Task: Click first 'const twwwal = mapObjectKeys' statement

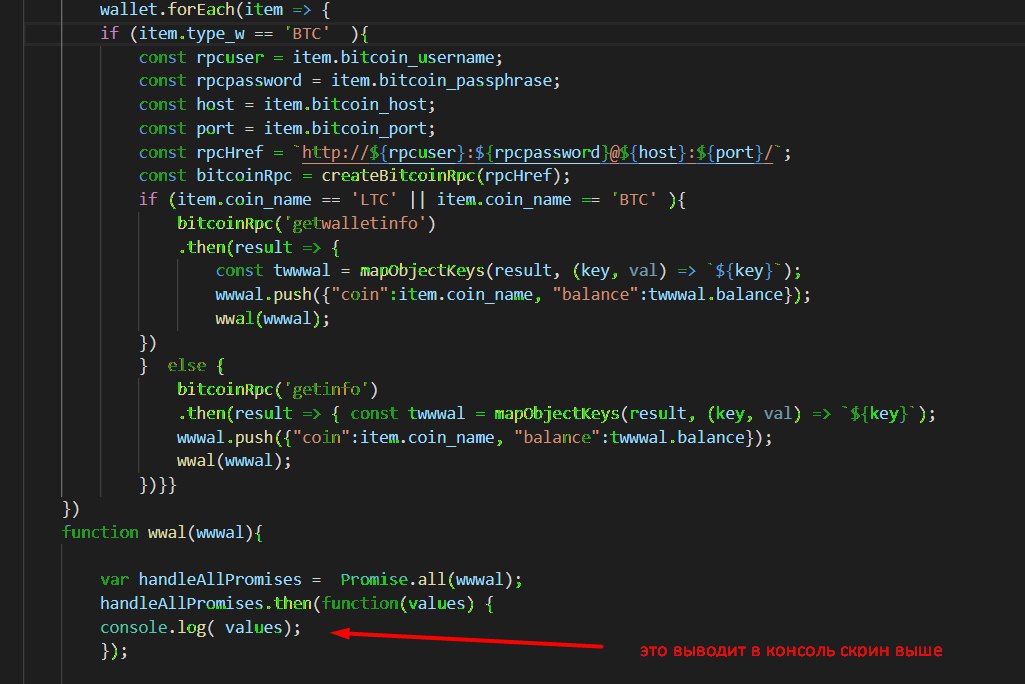Action: [x=508, y=271]
